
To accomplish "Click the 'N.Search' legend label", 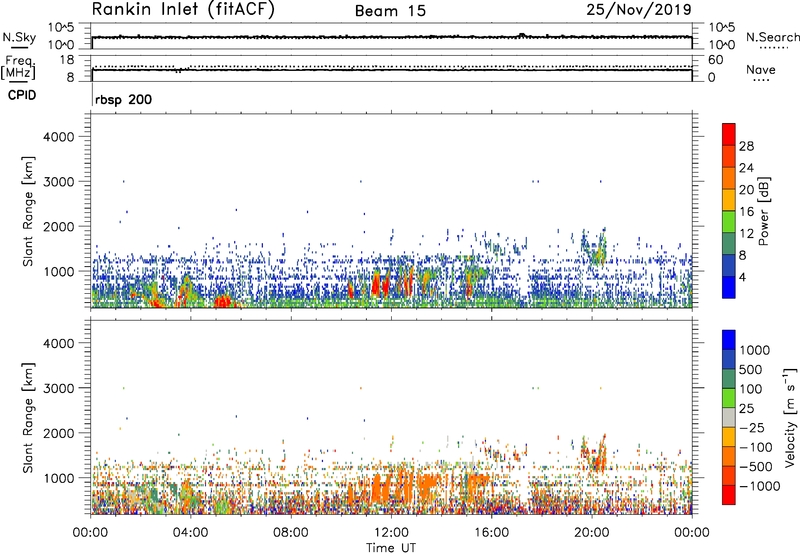I will (772, 37).
